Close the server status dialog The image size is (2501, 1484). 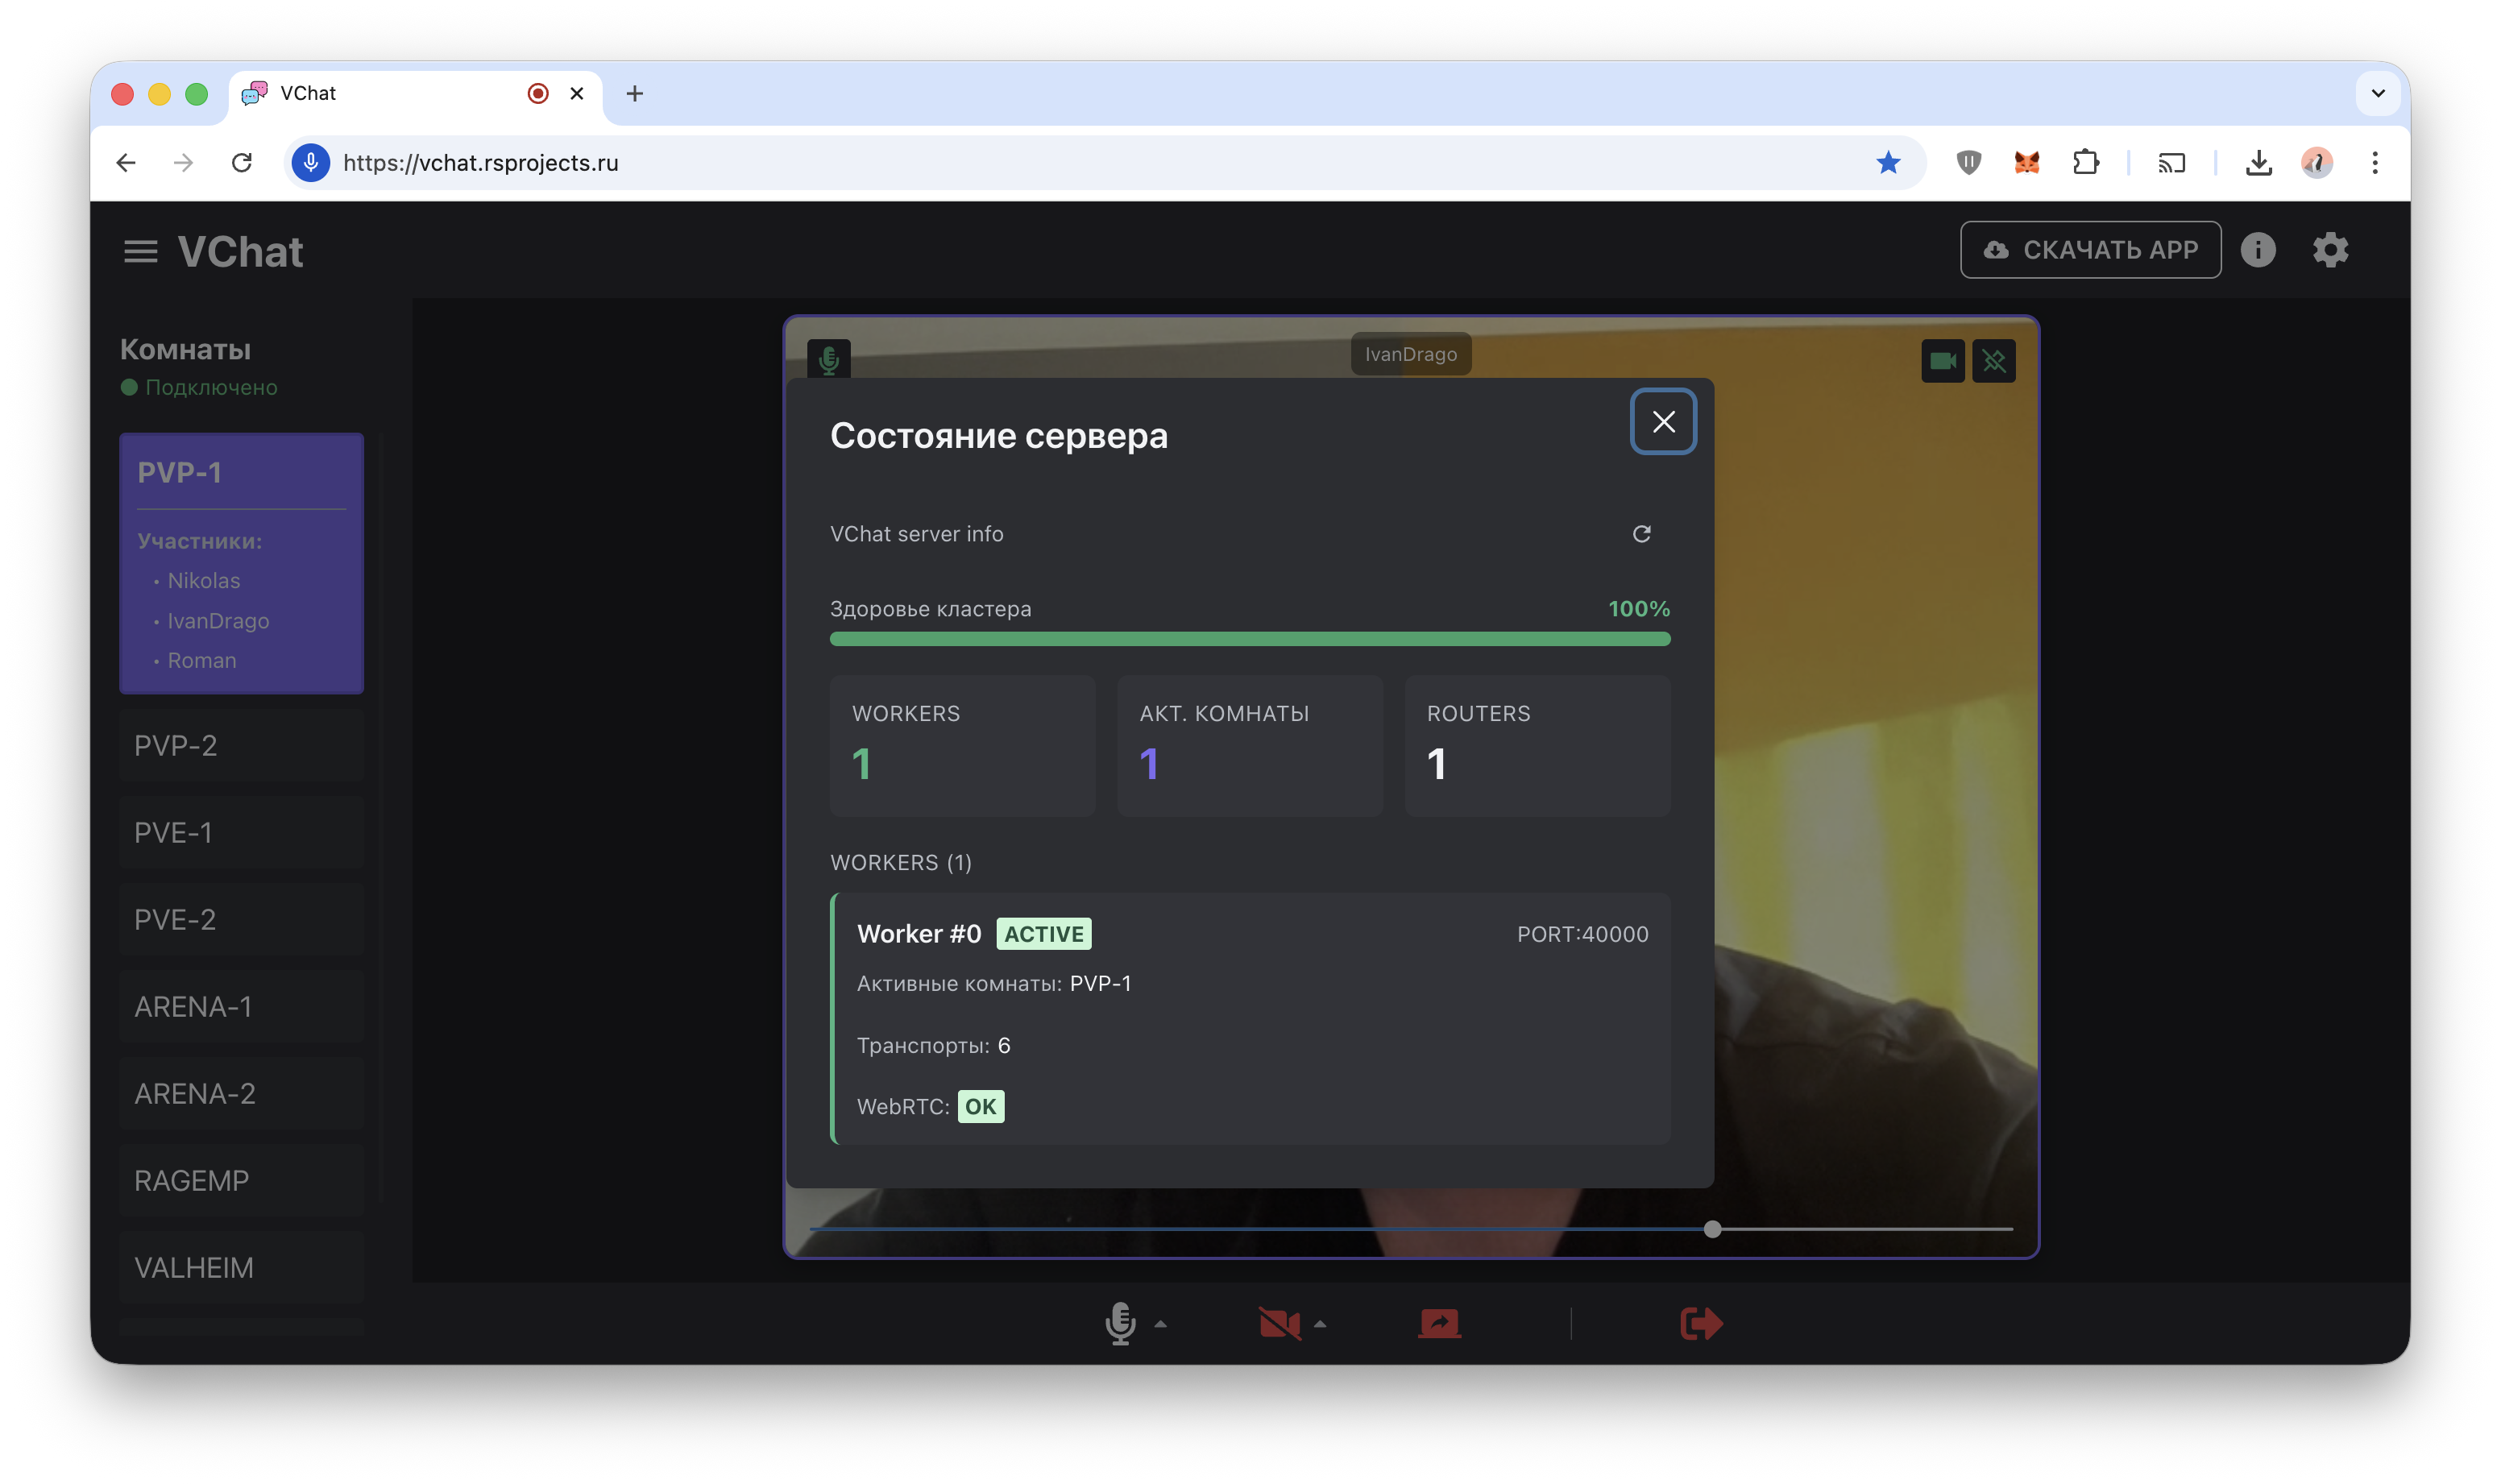click(1663, 422)
